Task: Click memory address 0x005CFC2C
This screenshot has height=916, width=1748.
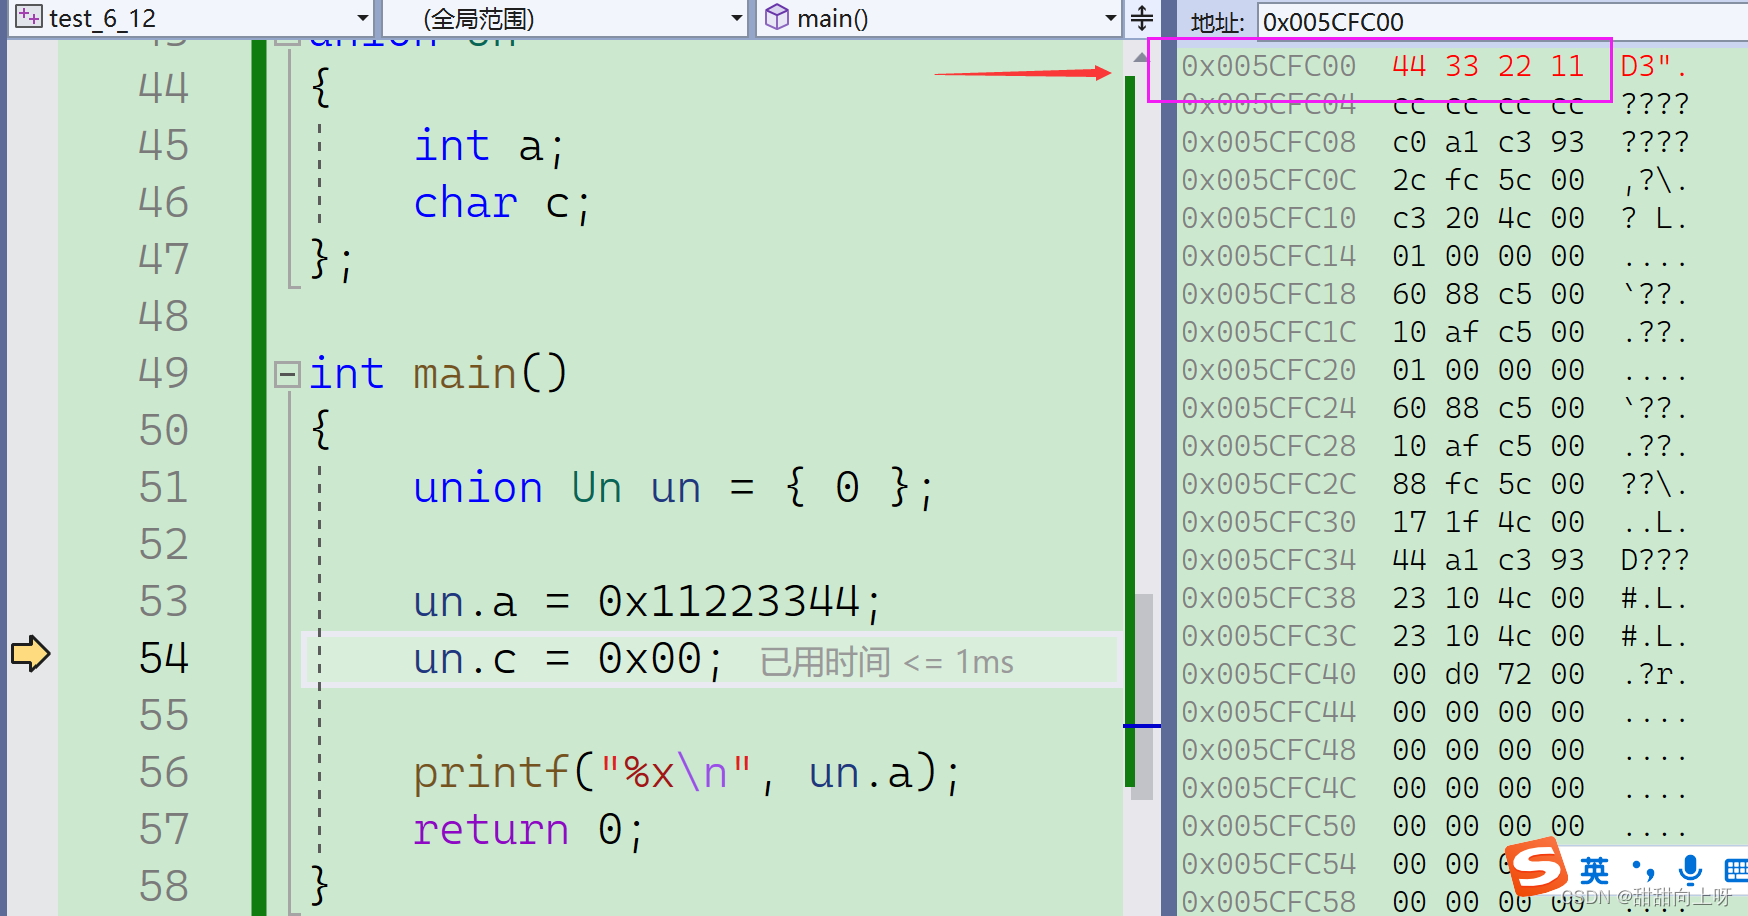Action: [1268, 484]
